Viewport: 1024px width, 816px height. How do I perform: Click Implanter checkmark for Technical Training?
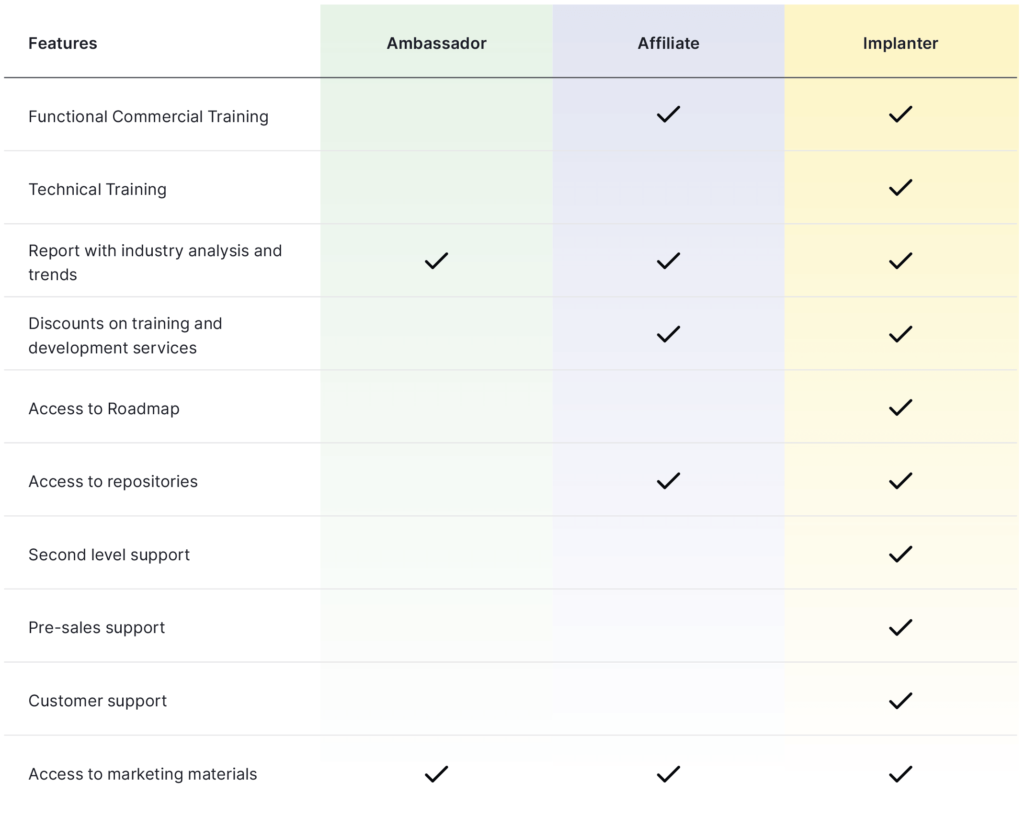tap(900, 188)
